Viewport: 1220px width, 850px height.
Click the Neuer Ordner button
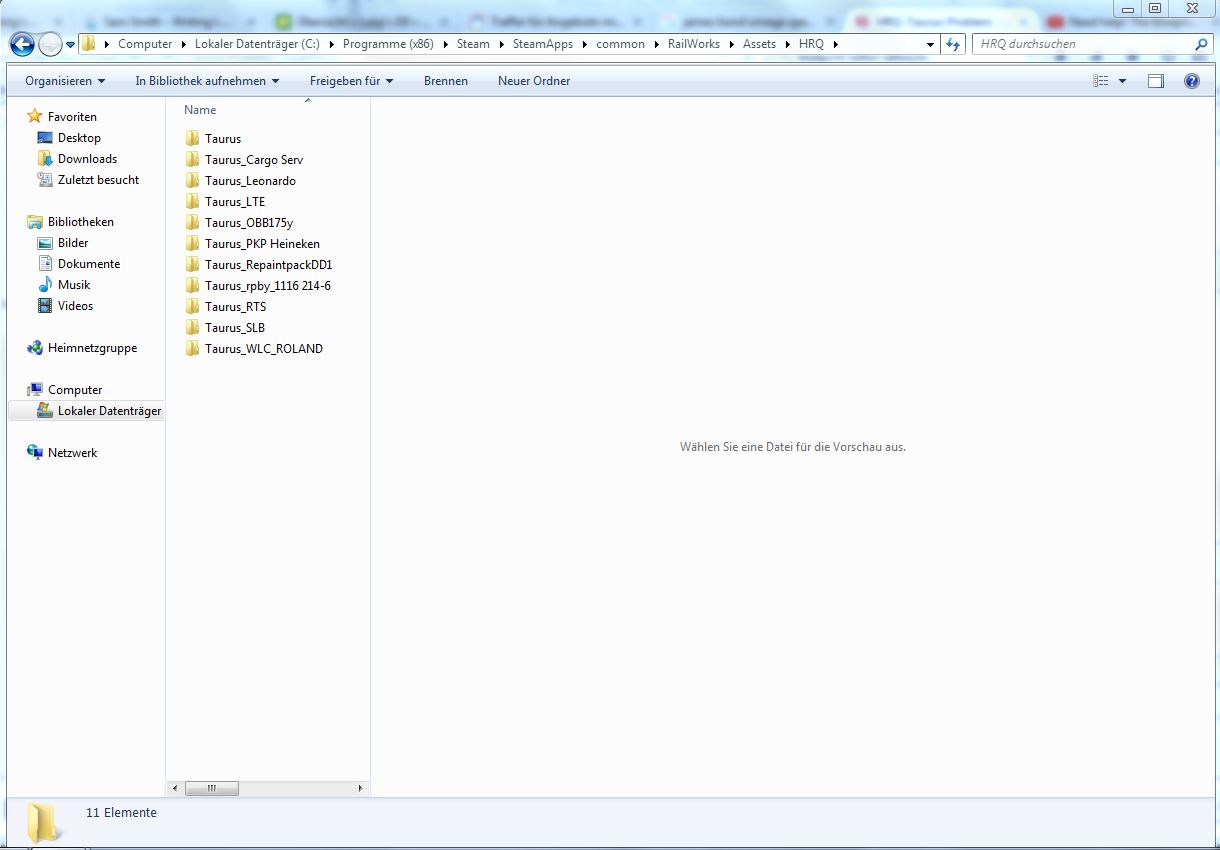(534, 81)
